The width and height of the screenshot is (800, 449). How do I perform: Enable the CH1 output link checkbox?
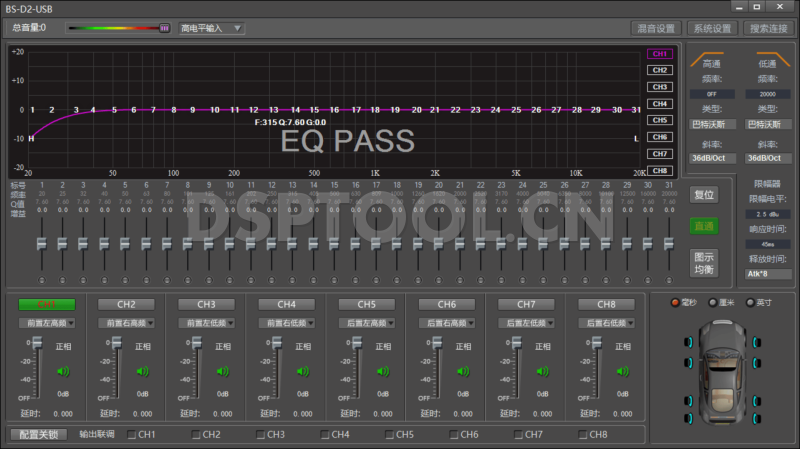(x=131, y=435)
